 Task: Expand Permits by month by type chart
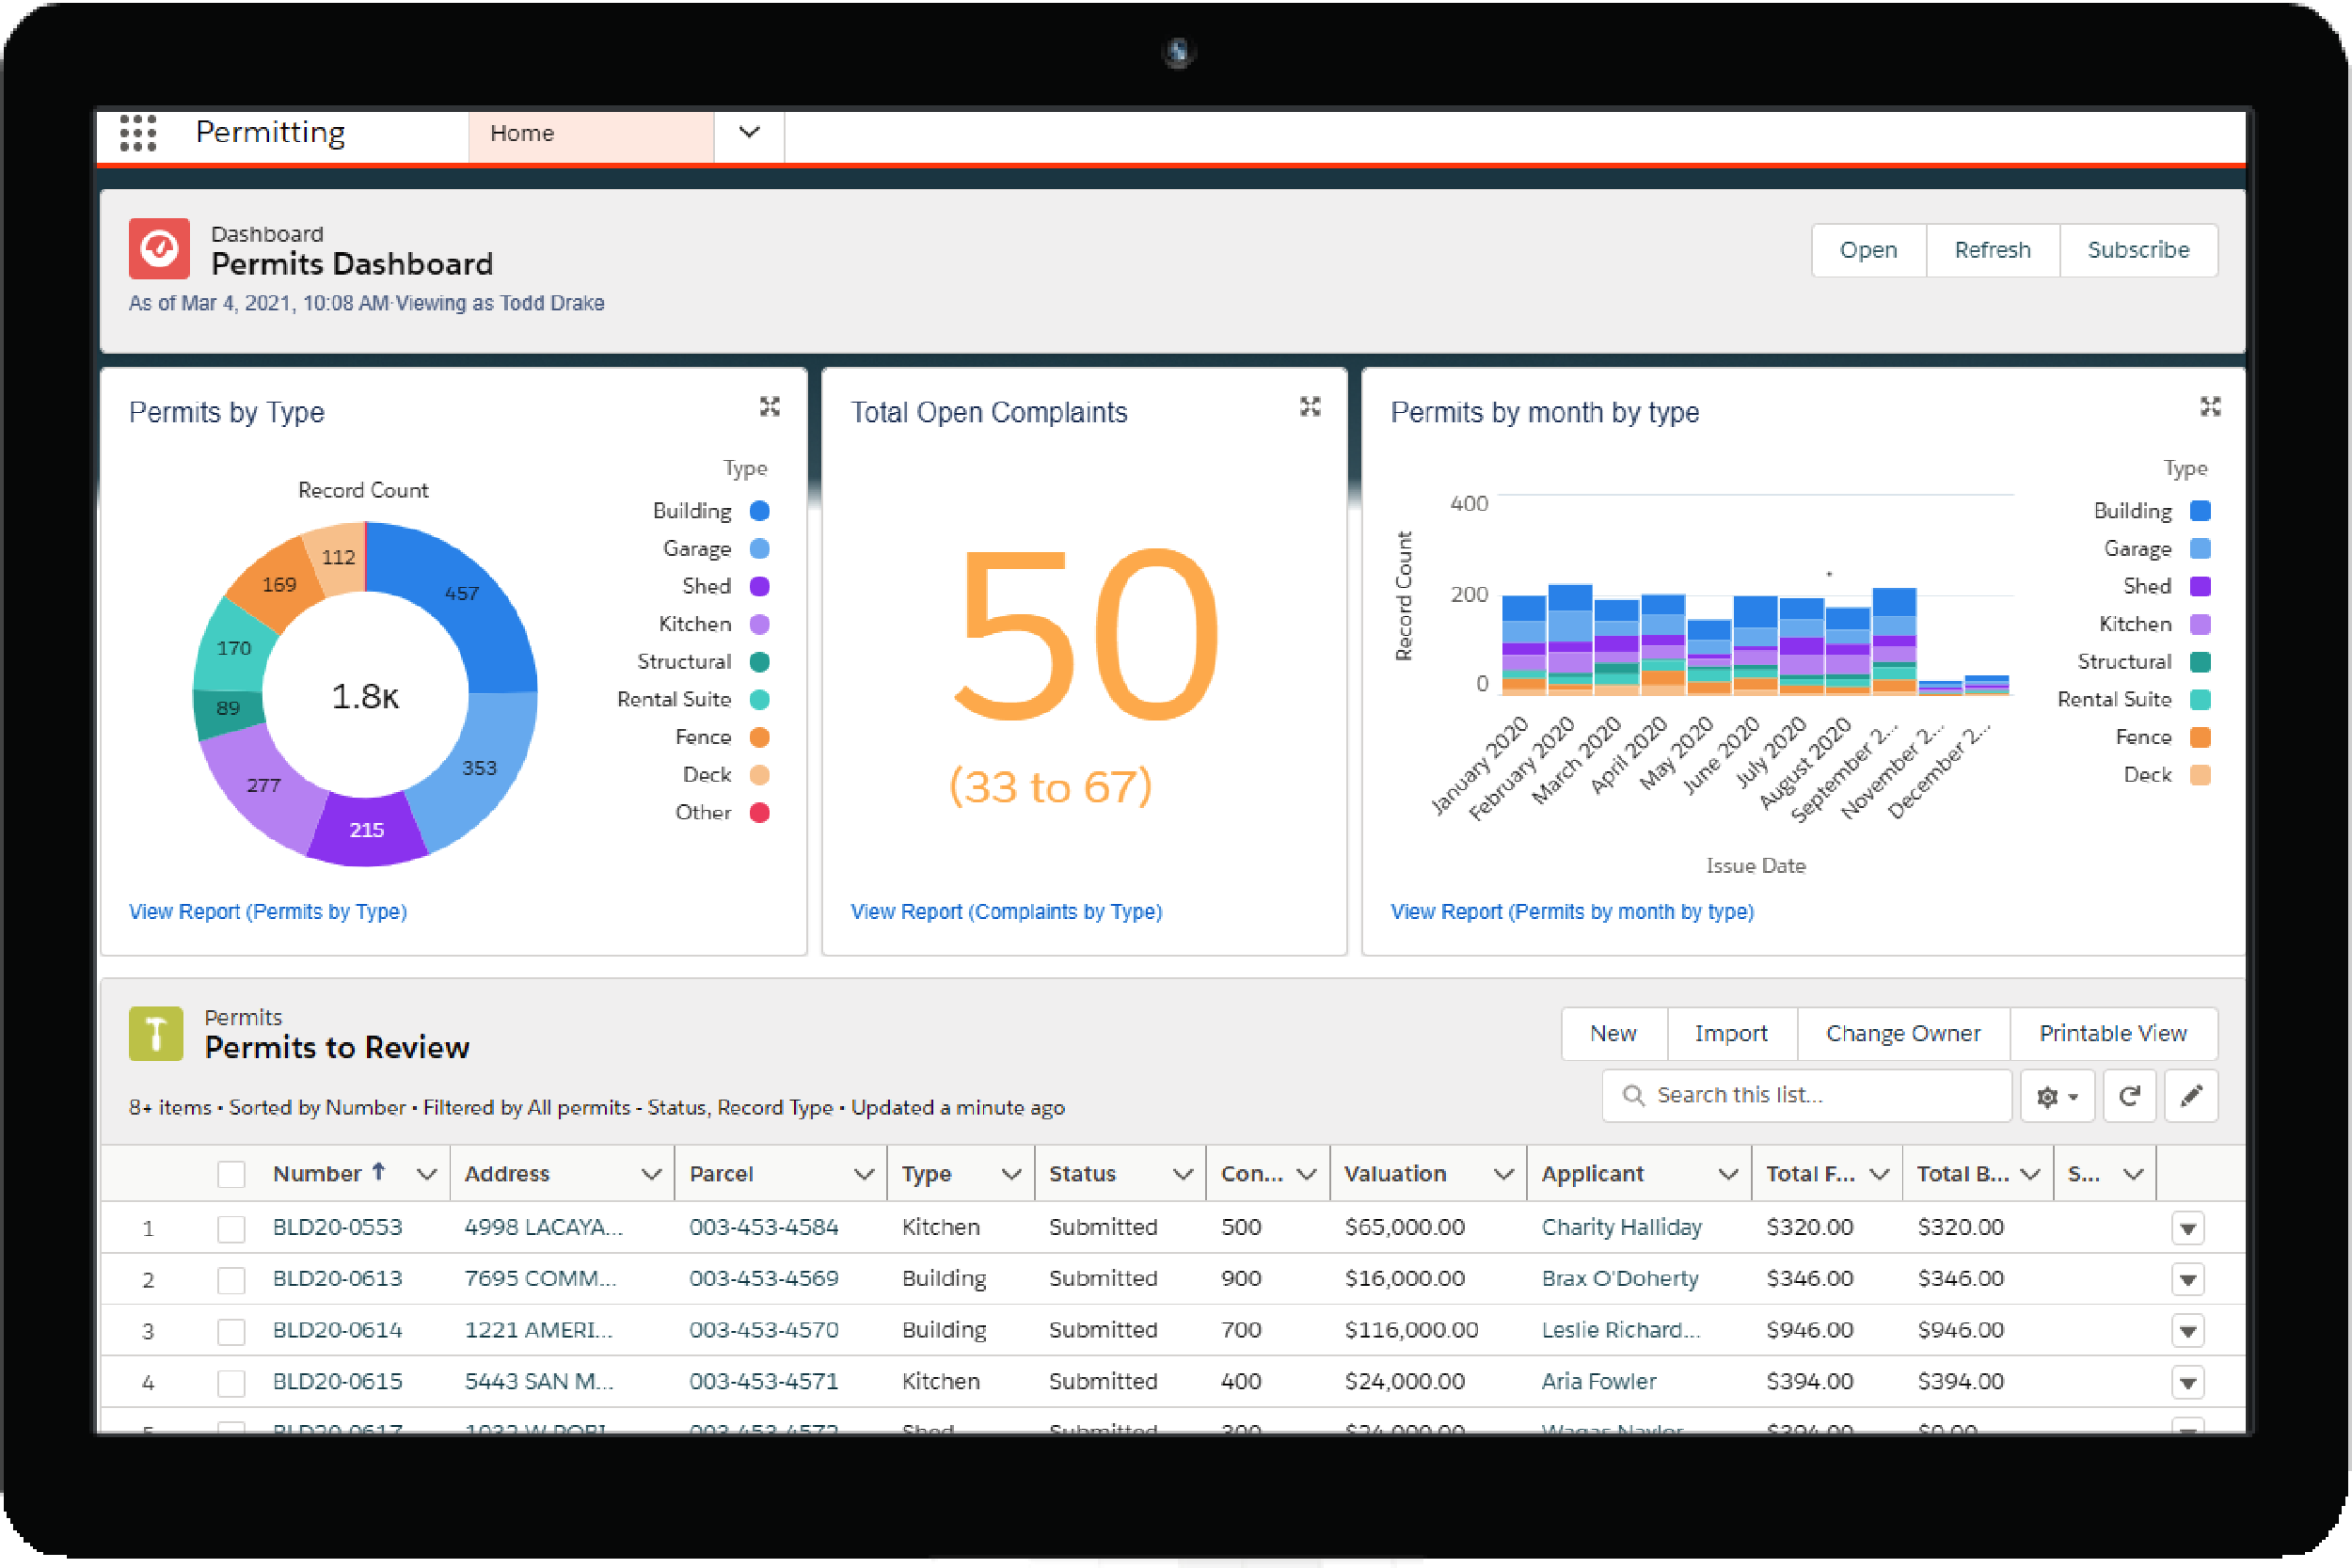(2210, 407)
